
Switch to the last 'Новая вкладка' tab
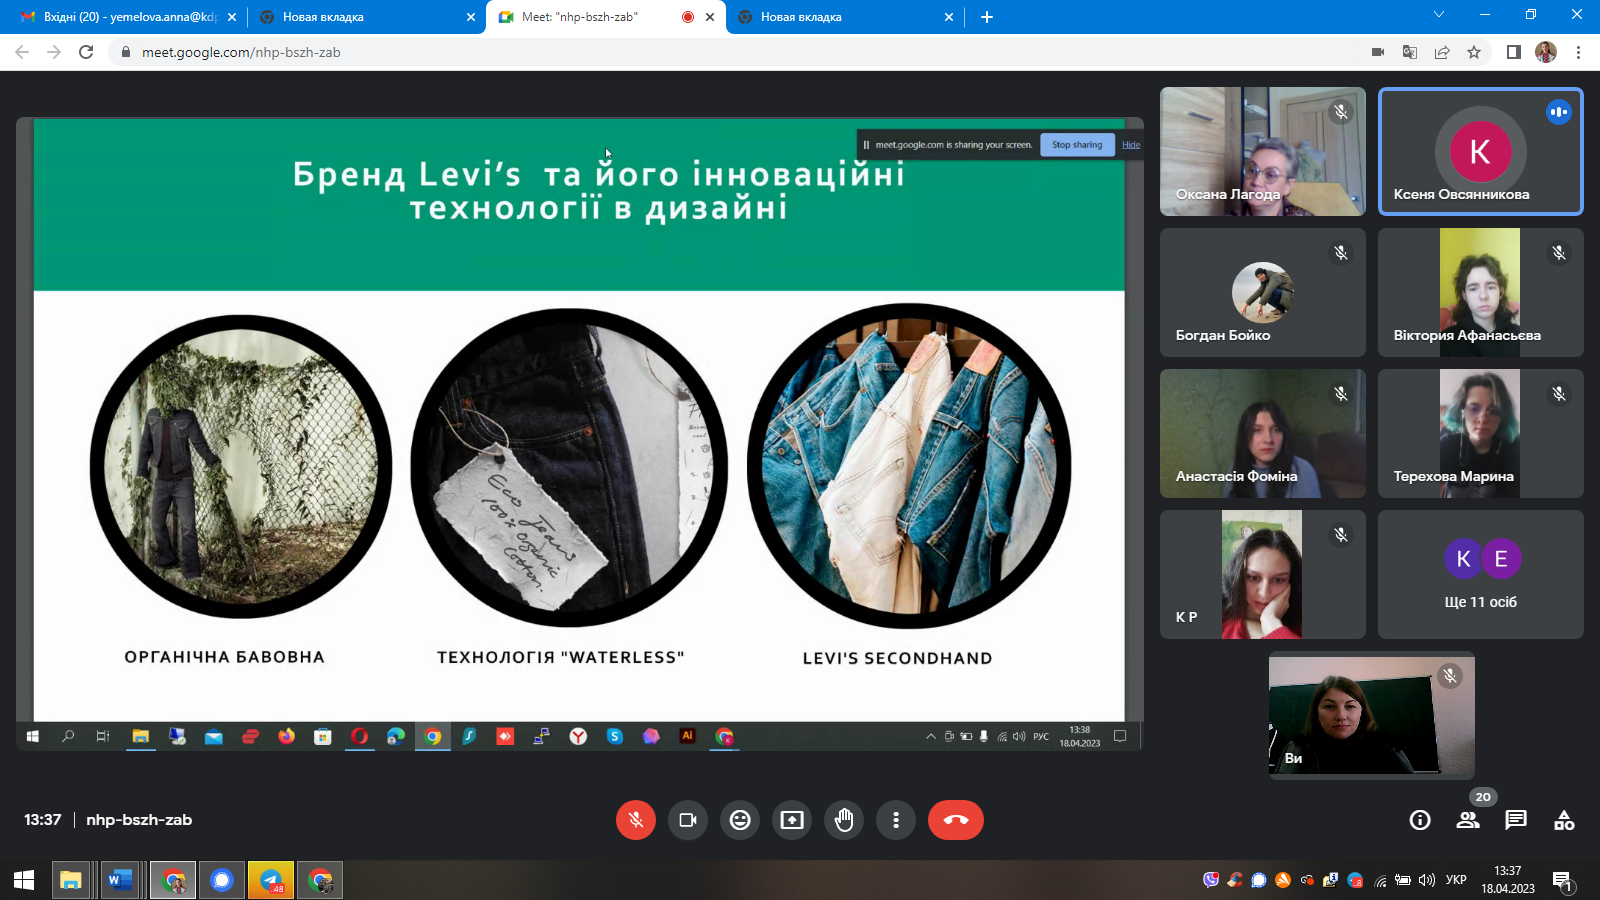coord(845,17)
